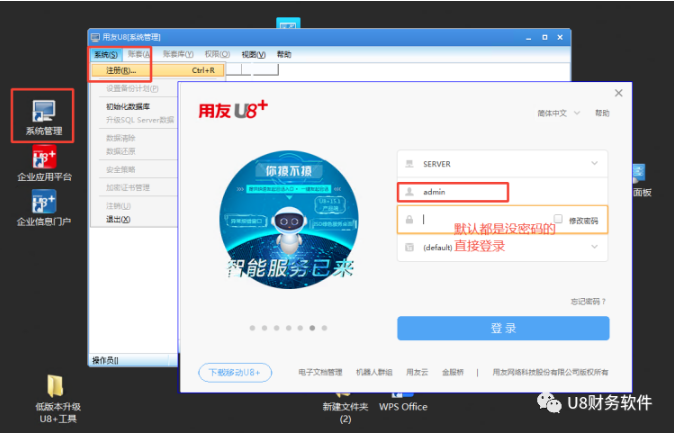Open the 视图(V) menu
This screenshot has height=434, width=674.
click(254, 55)
